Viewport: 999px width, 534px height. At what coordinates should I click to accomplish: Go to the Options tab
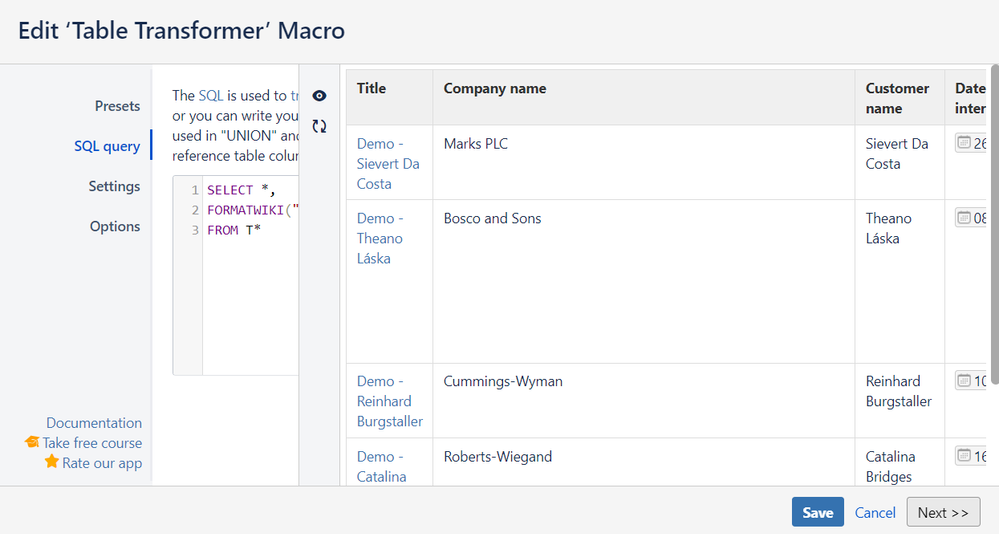coord(115,226)
